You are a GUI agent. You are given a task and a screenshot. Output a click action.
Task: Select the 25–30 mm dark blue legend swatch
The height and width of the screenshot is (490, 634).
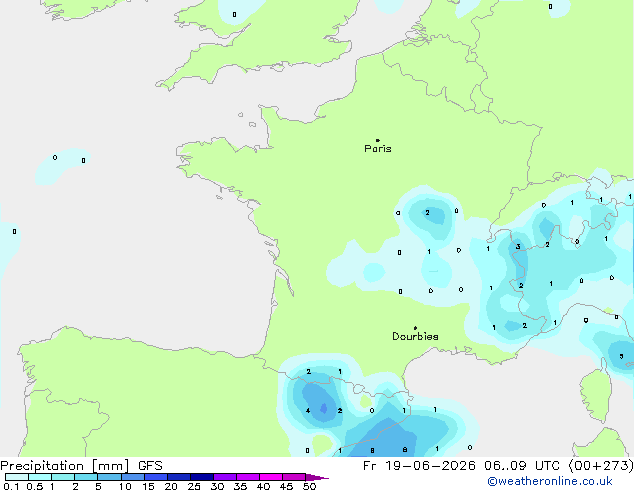point(202,477)
